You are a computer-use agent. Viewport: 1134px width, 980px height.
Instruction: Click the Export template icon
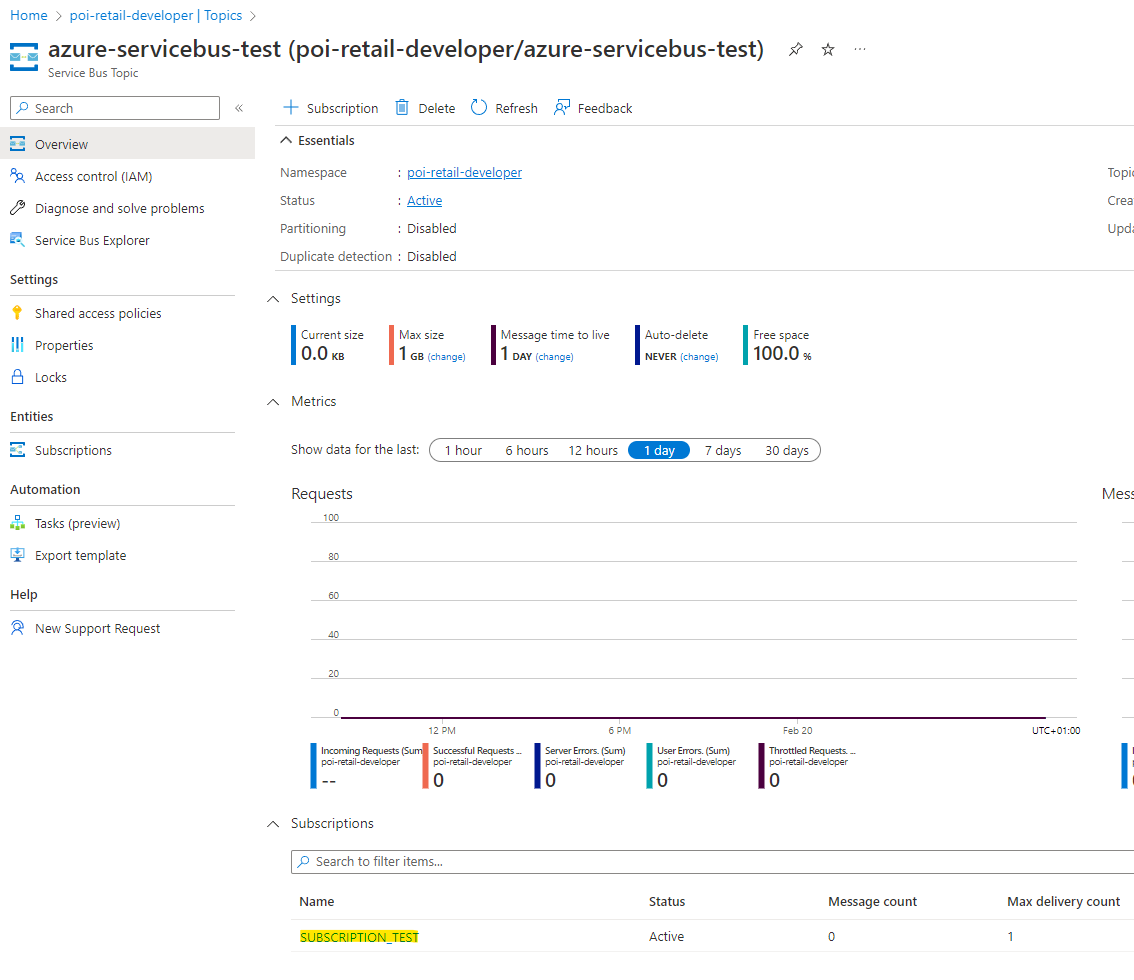point(18,555)
